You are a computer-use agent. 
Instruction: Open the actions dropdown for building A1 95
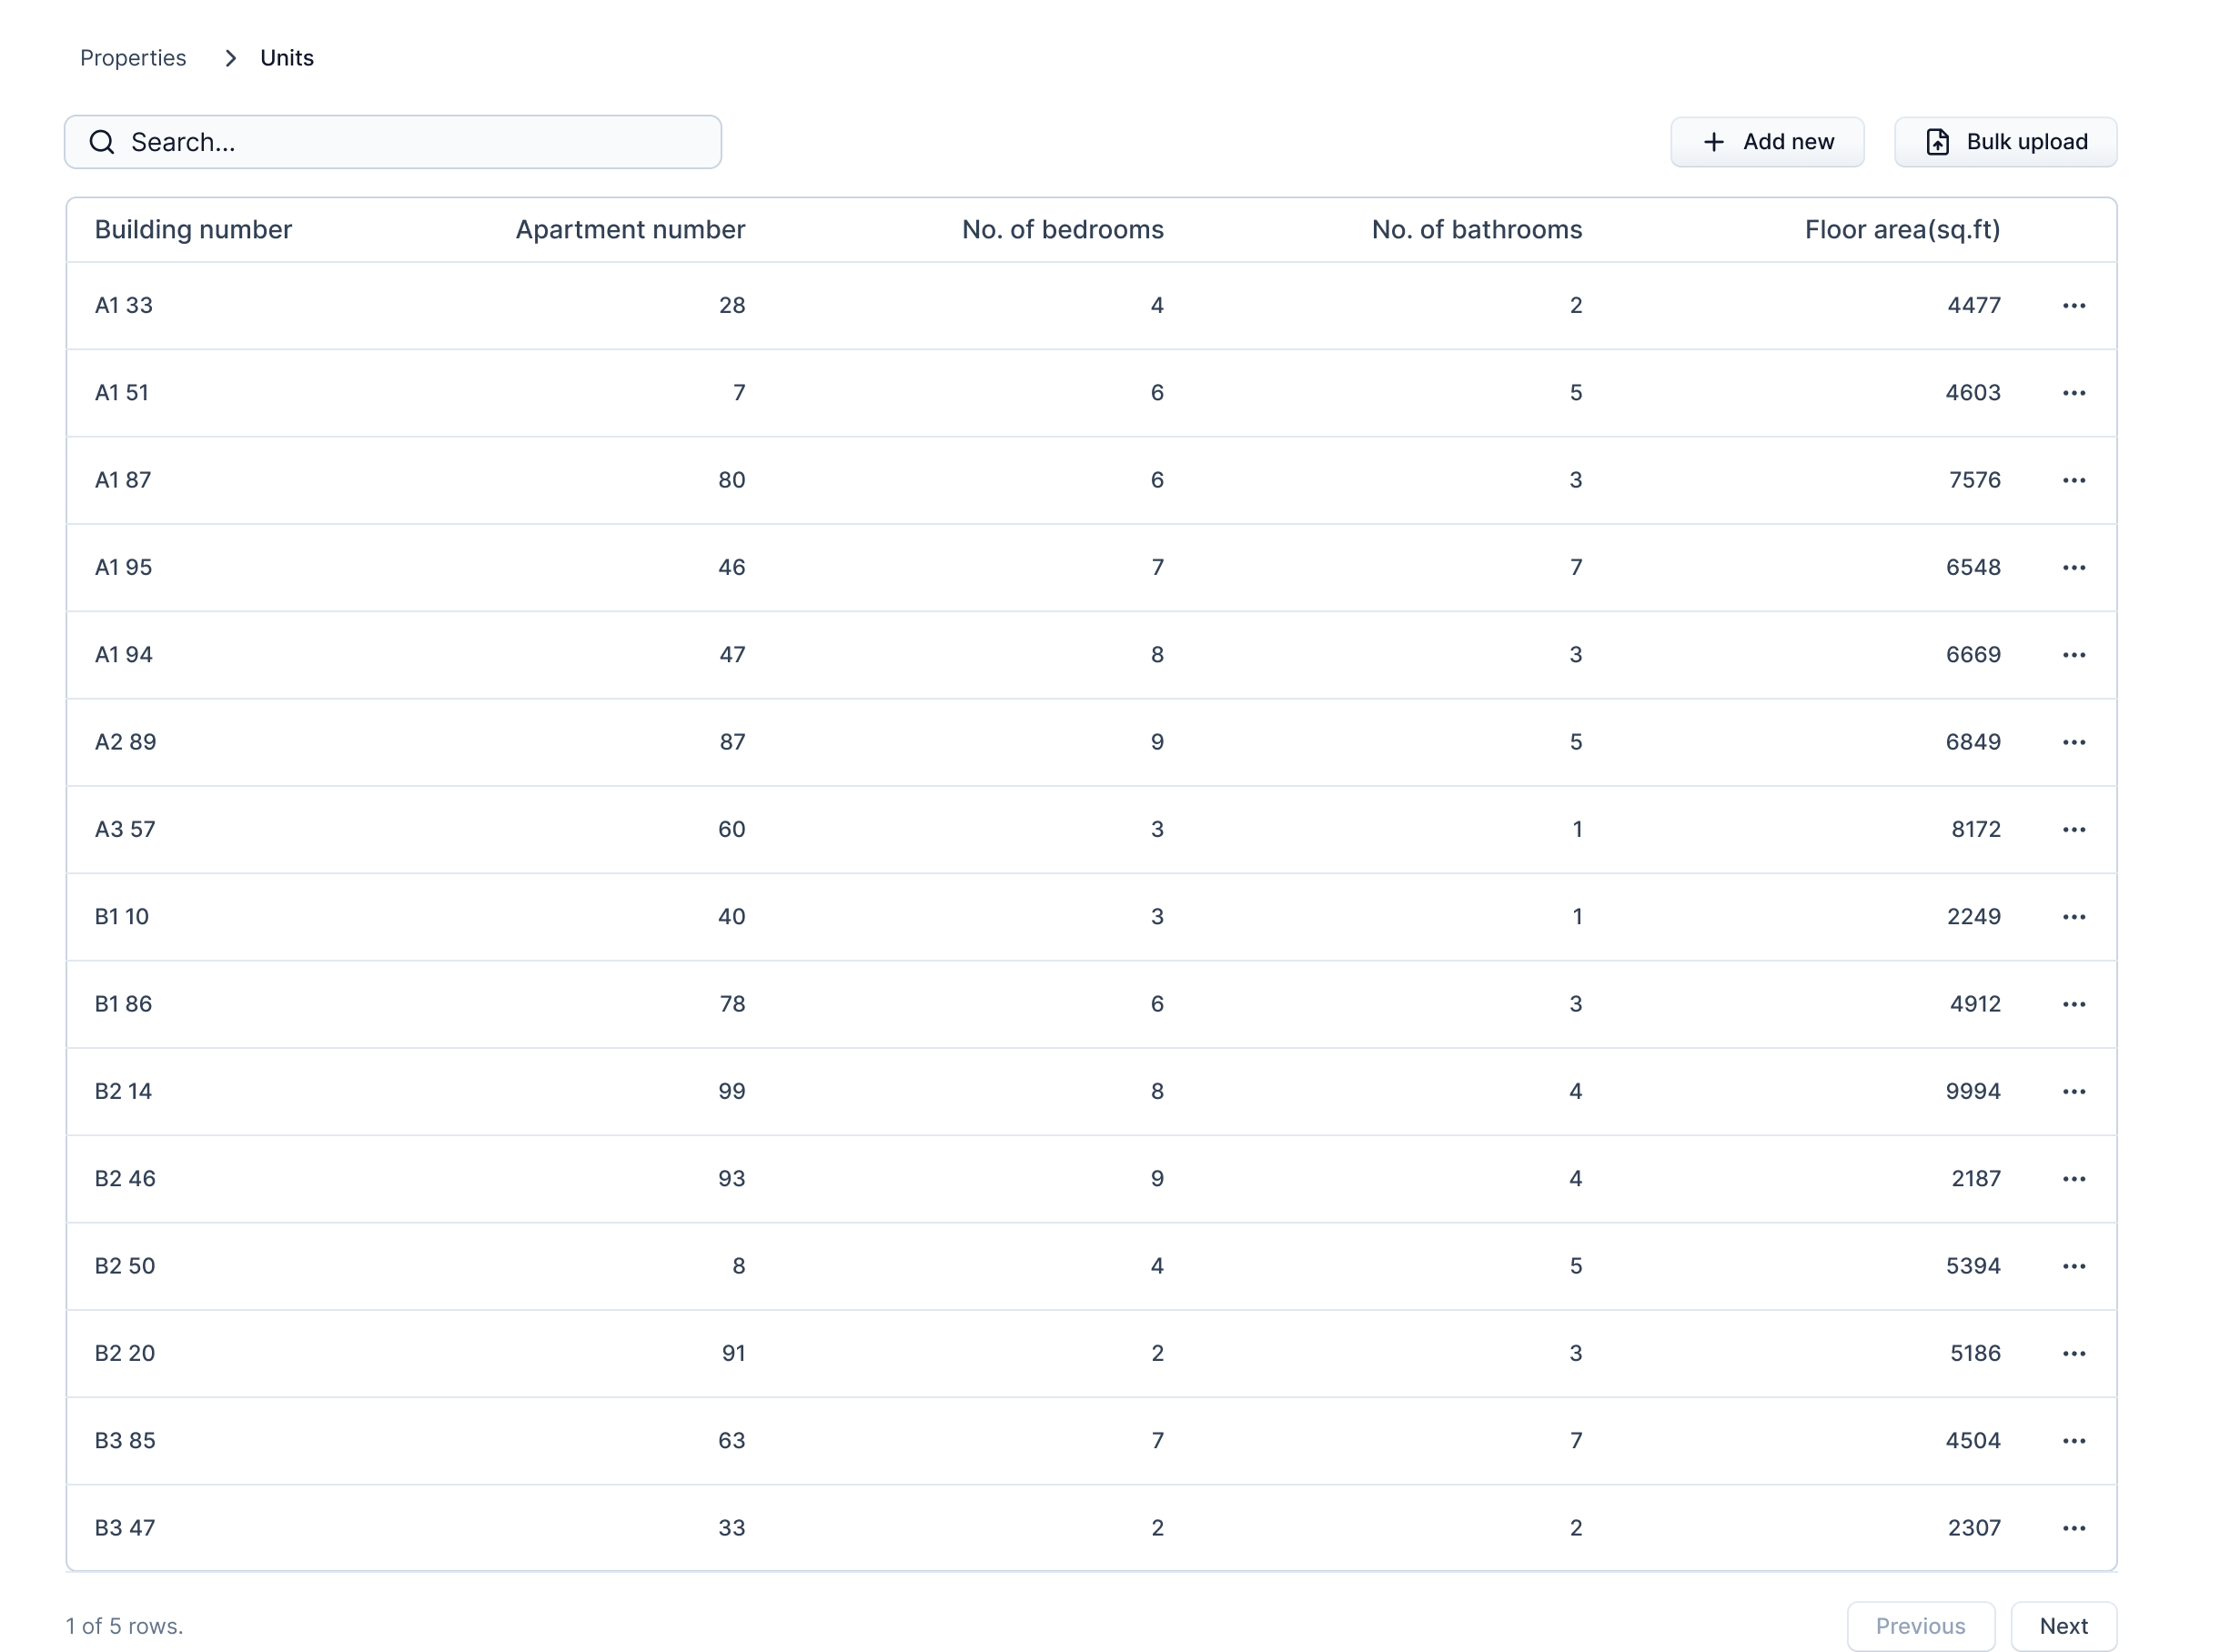2073,568
